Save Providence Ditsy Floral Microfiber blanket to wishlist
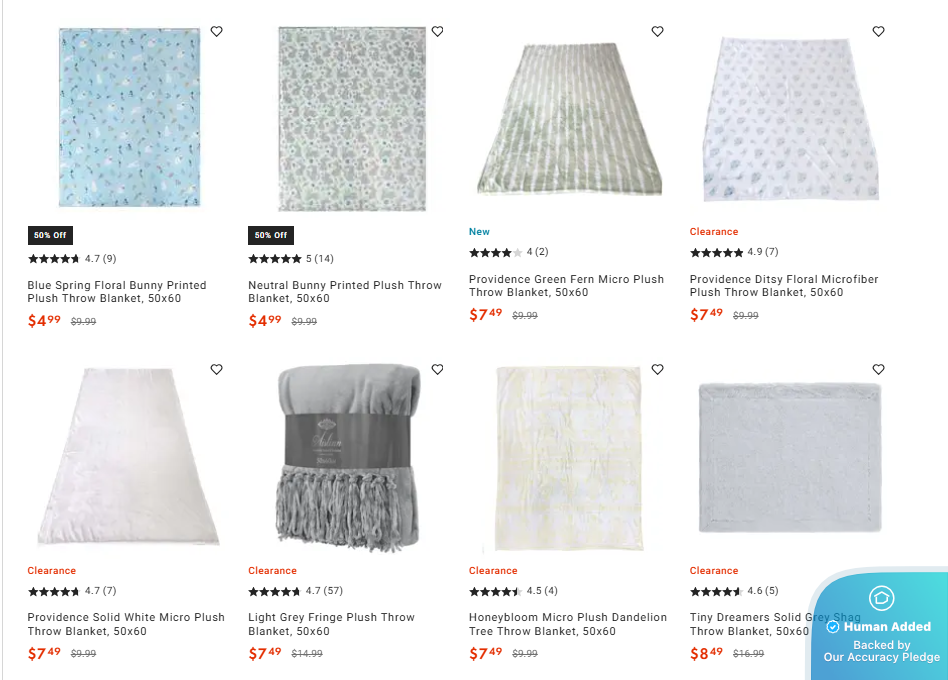Image resolution: width=948 pixels, height=680 pixels. (878, 31)
